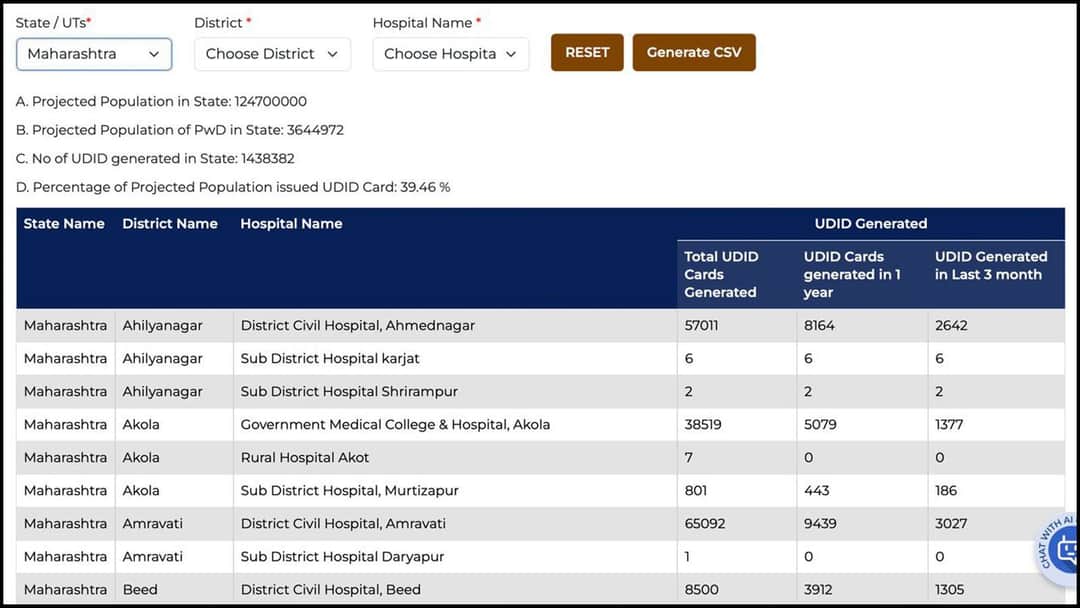This screenshot has height=608, width=1080.
Task: Open the Choose Hospital dropdown
Action: tap(450, 54)
